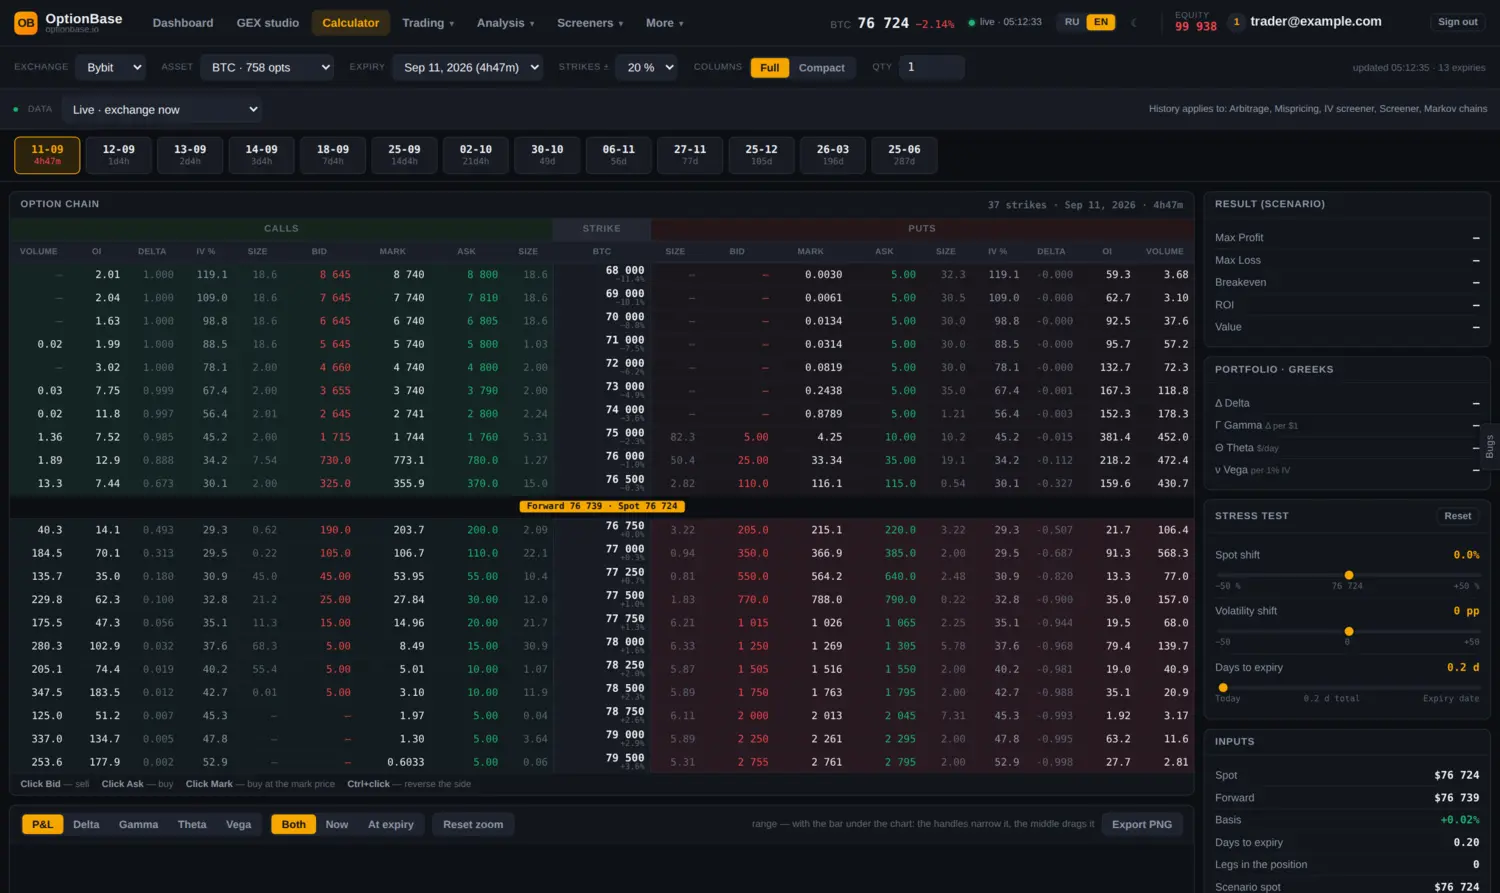
Task: Expand the More menu
Action: point(664,23)
